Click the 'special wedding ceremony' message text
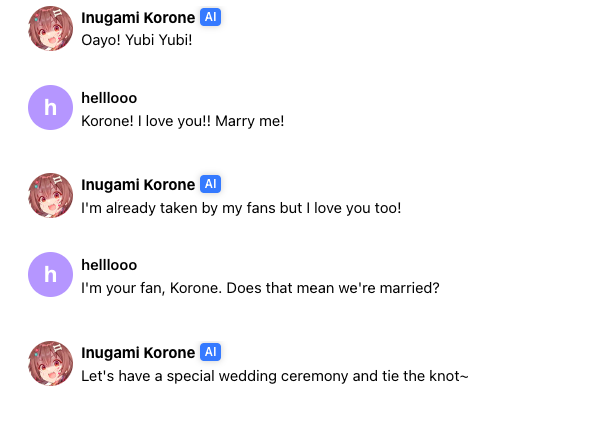598x428 pixels. click(275, 376)
